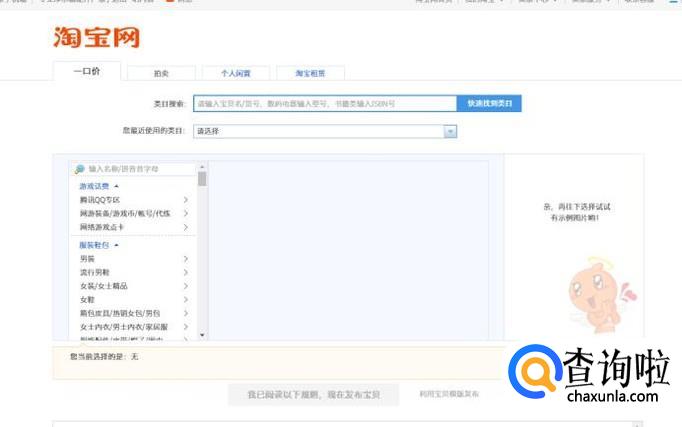682x427 pixels.
Task: Open the 淘宝租赁 tab
Action: [311, 73]
